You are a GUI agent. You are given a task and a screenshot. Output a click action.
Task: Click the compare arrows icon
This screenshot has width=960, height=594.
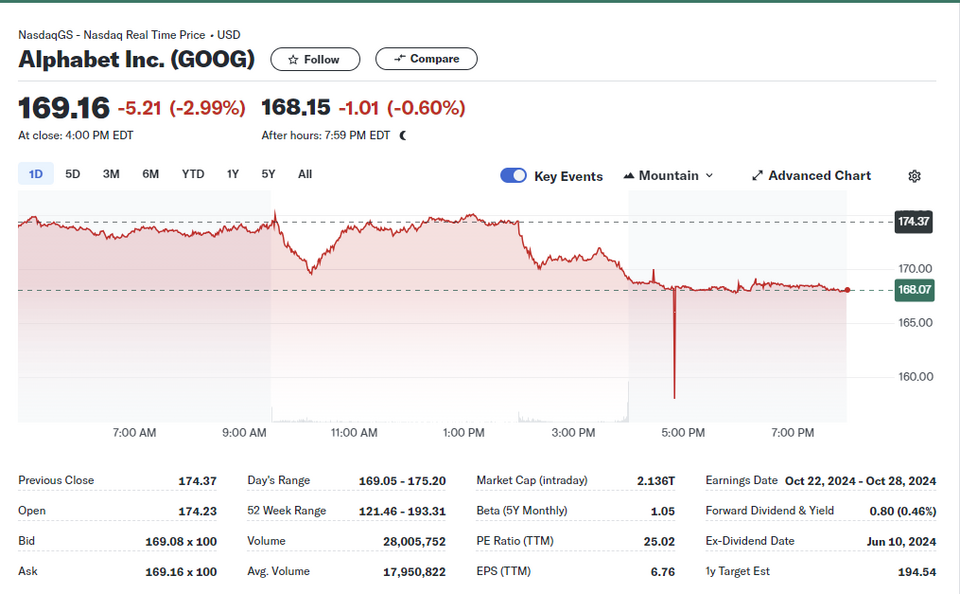(399, 59)
